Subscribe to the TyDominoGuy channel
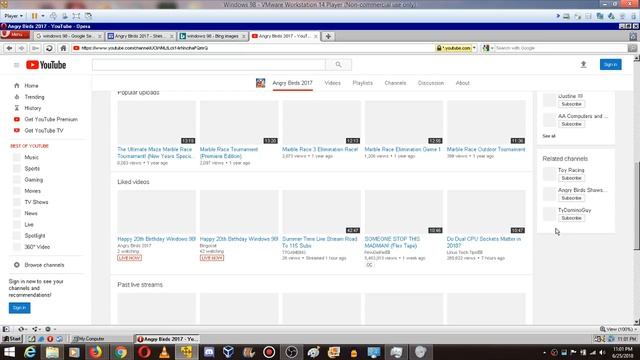640x360 pixels. tap(571, 218)
